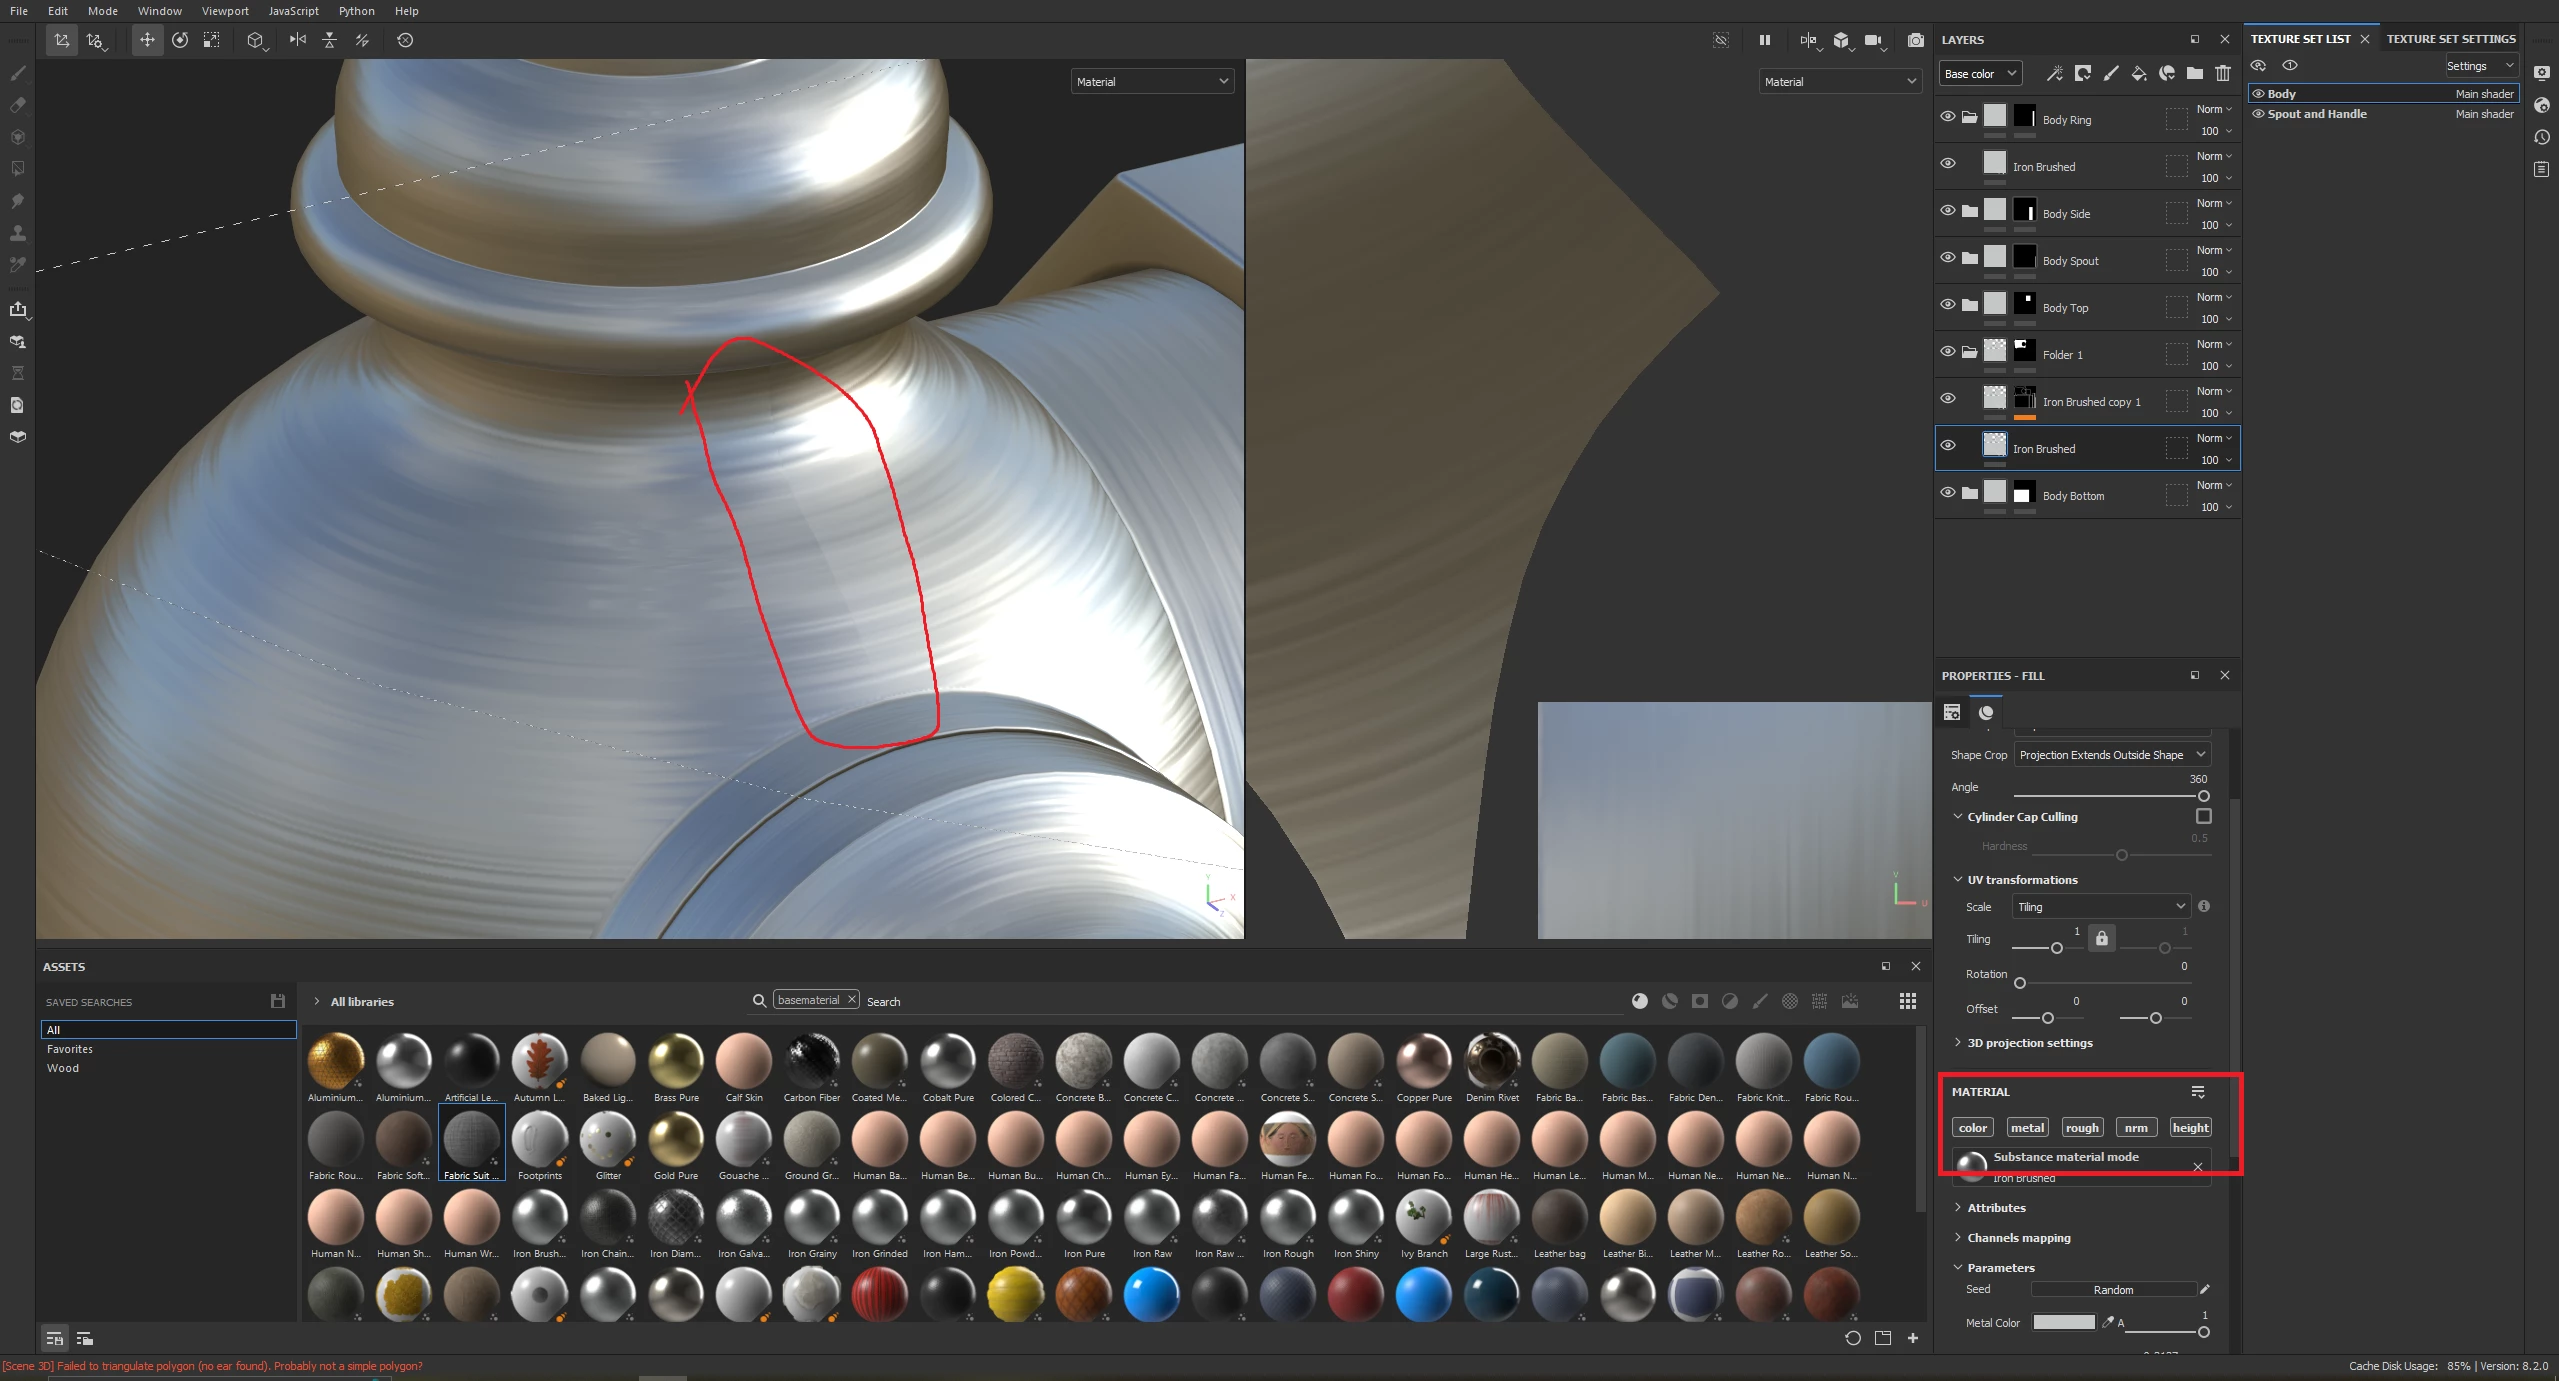Viewport: 2559px width, 1381px height.
Task: Select the Polygon Fill tool
Action: click(17, 169)
